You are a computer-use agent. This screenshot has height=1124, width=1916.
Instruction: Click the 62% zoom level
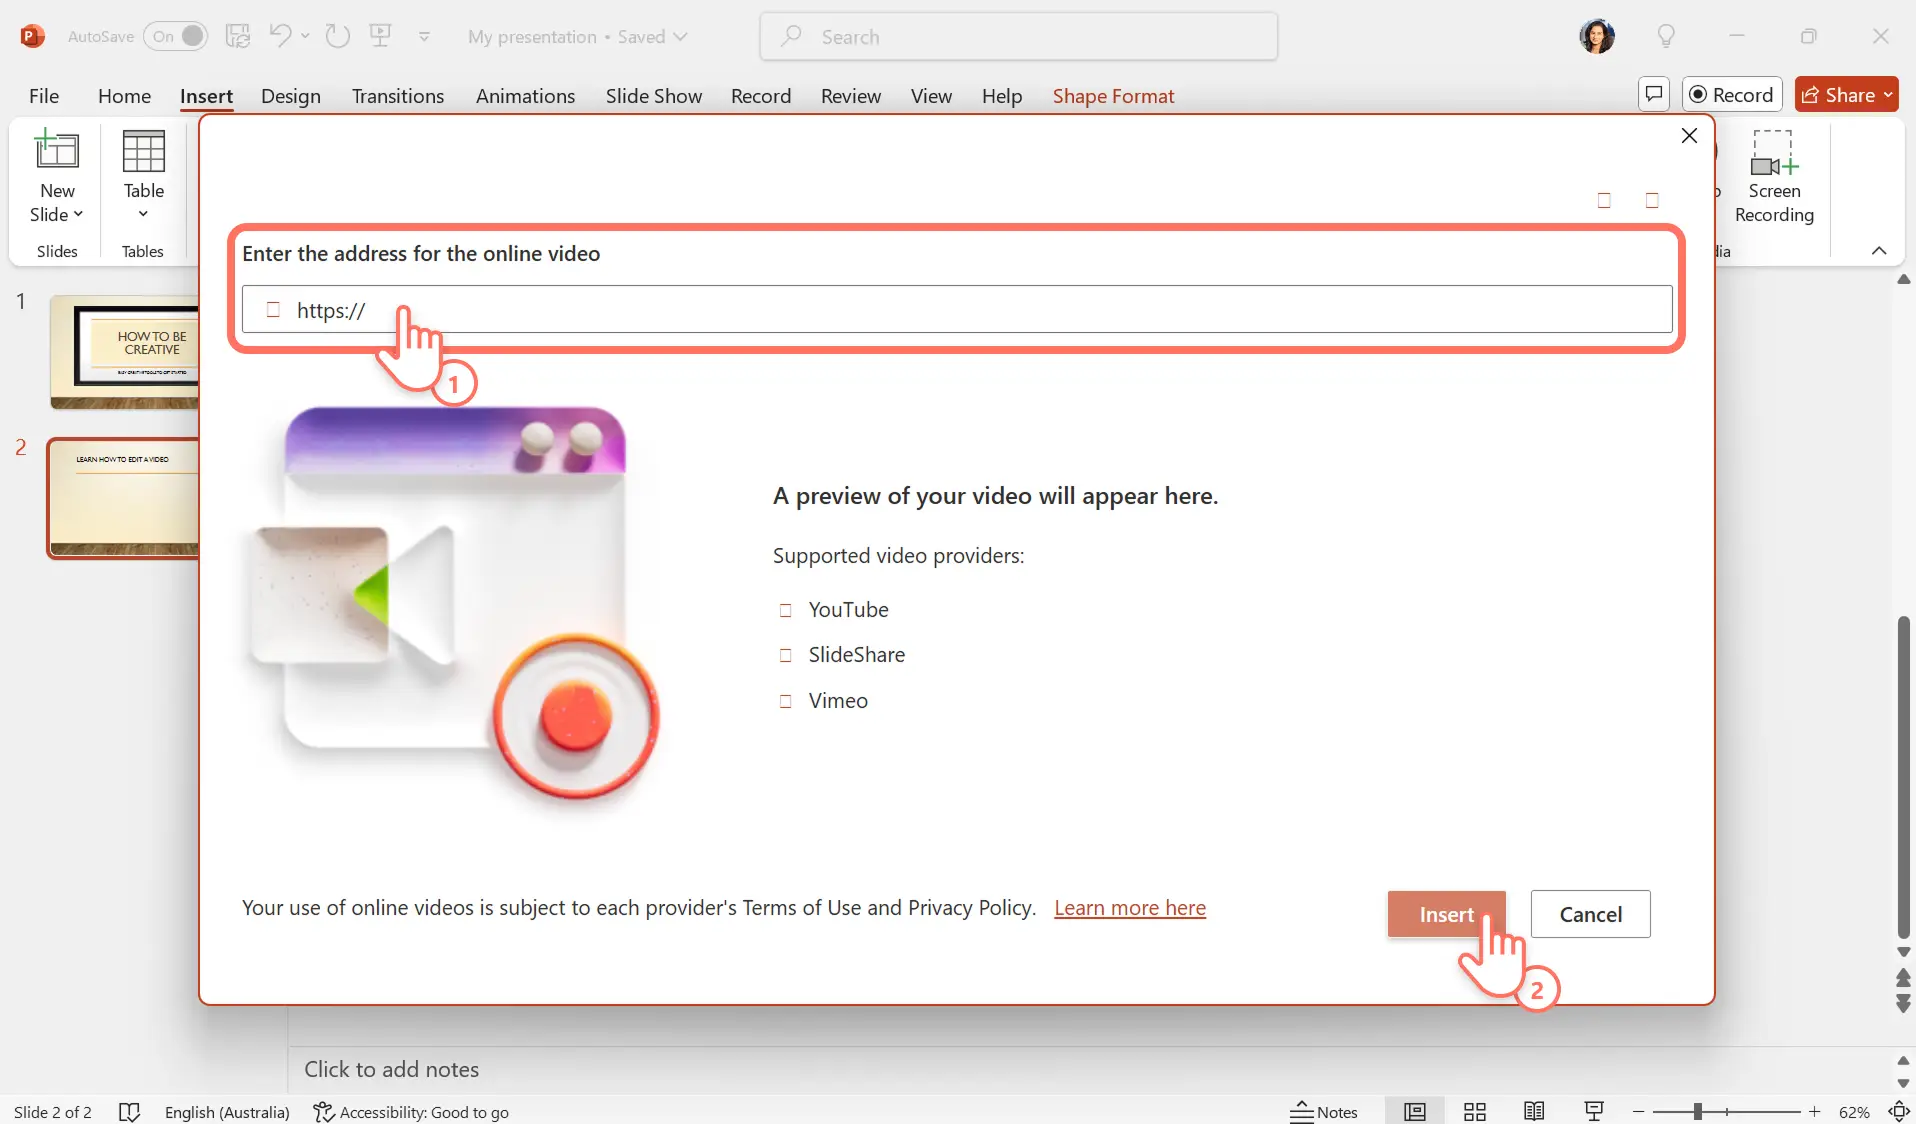click(1854, 1112)
